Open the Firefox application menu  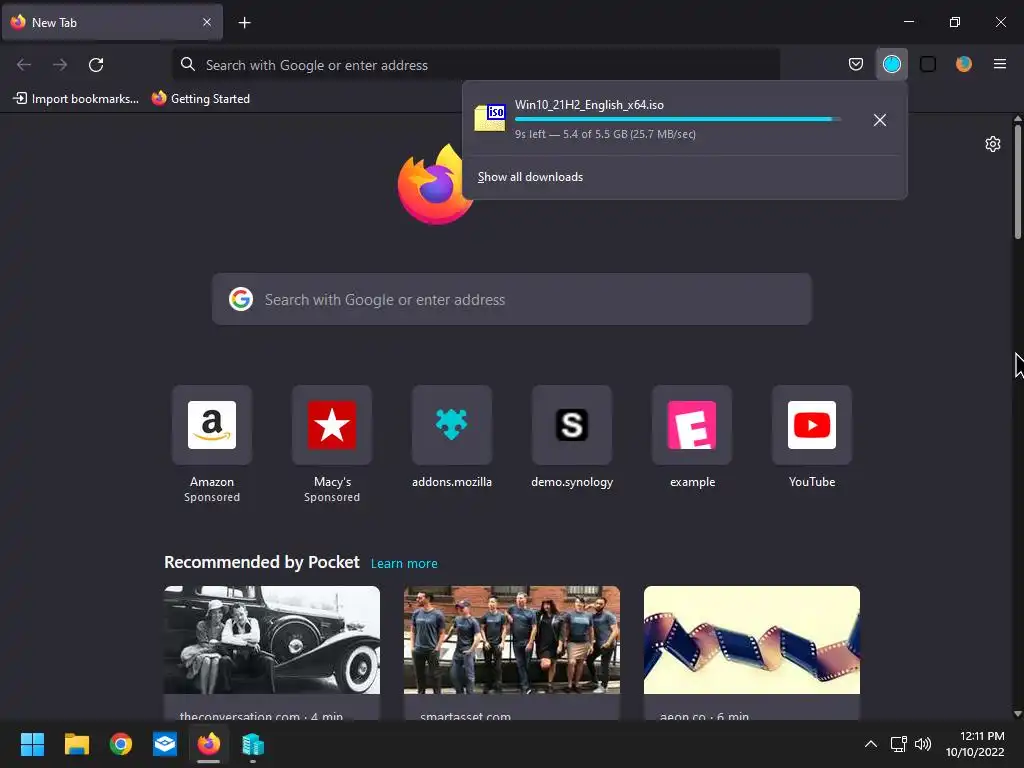(x=999, y=64)
